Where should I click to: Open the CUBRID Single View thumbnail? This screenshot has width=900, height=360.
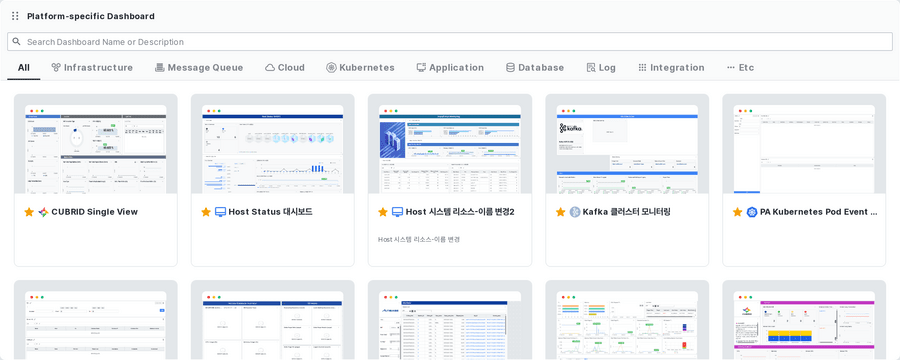(96, 144)
